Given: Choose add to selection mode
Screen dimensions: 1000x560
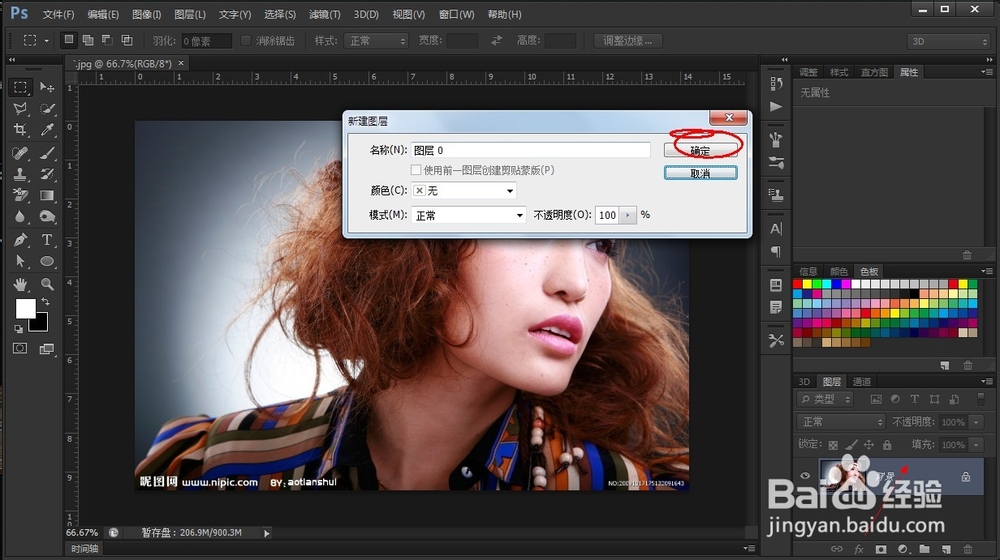Looking at the screenshot, I should 88,40.
